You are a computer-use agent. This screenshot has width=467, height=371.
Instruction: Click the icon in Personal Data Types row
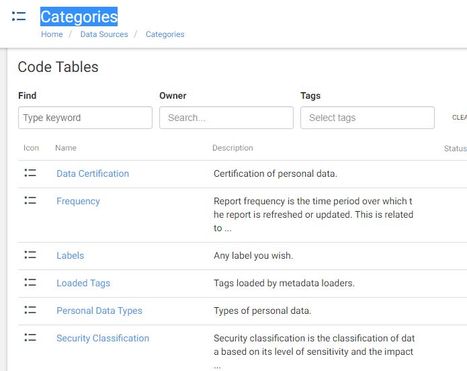click(x=30, y=310)
